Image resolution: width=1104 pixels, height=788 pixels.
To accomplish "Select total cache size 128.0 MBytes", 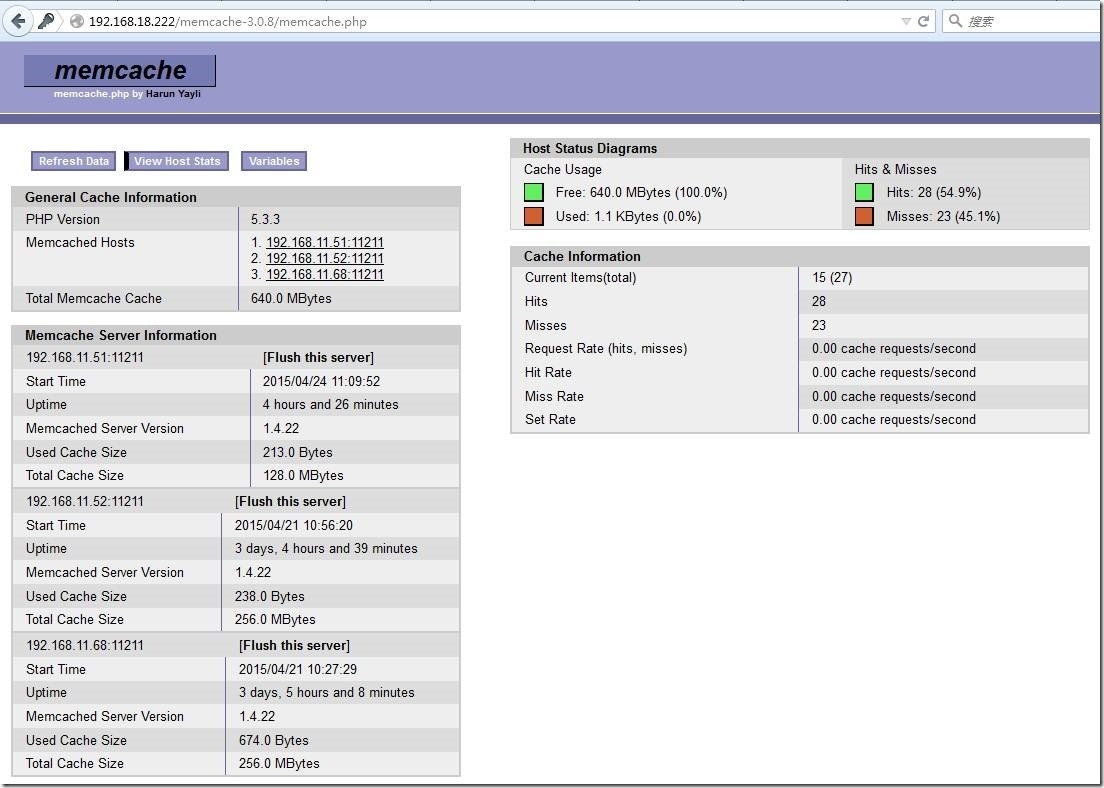I will [x=303, y=476].
